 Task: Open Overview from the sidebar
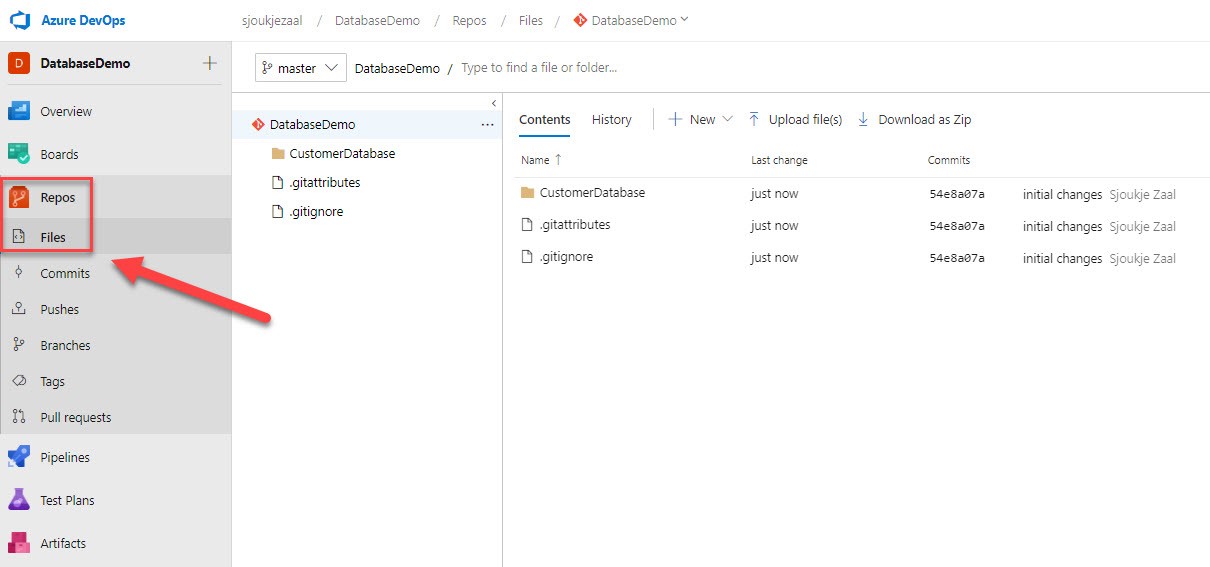pyautogui.click(x=66, y=111)
